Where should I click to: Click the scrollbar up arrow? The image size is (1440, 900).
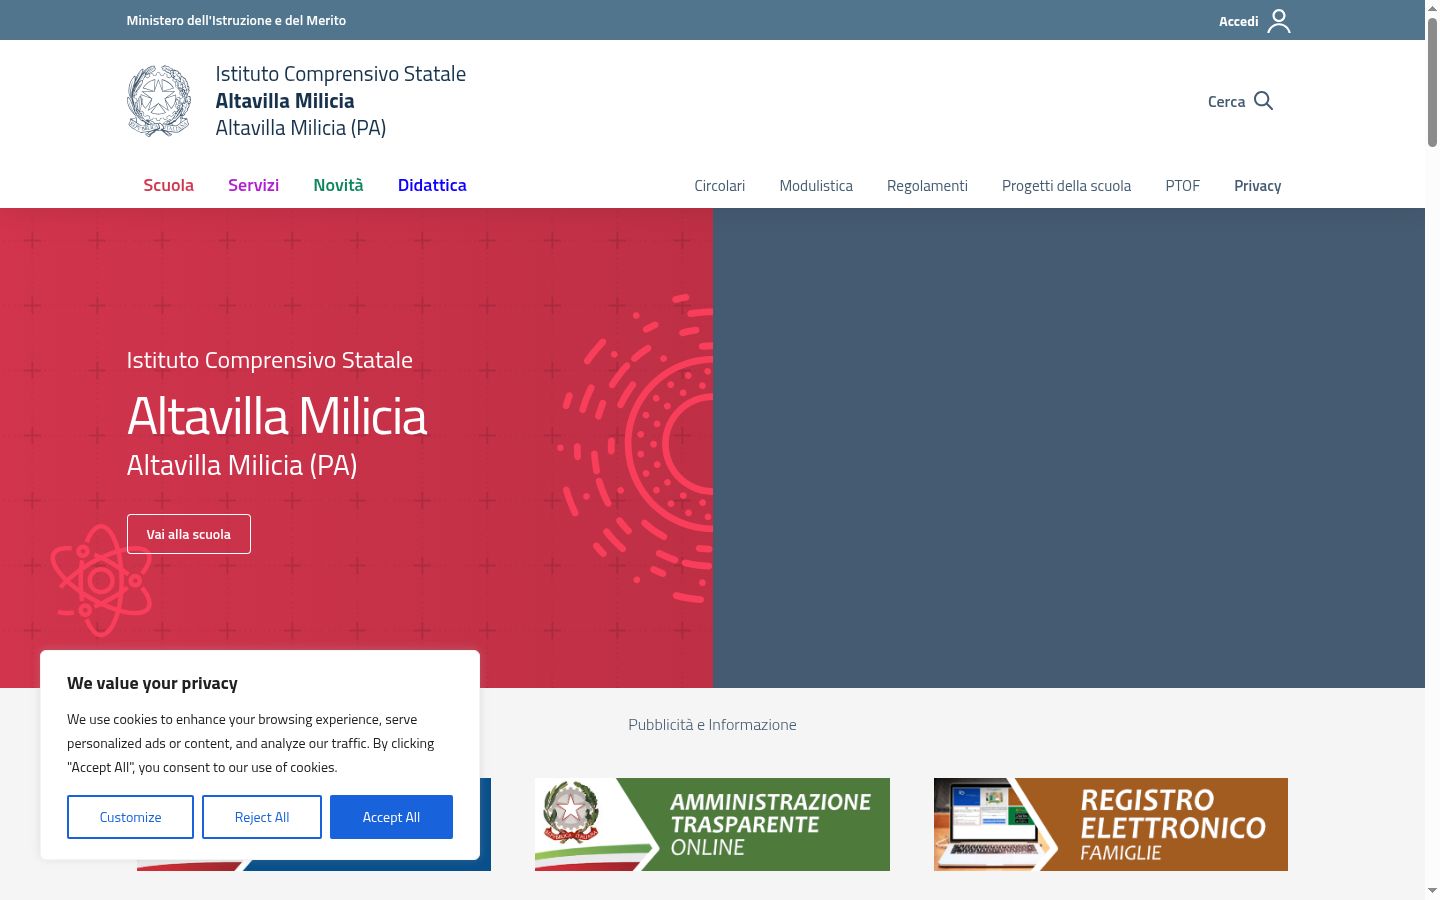click(1432, 8)
